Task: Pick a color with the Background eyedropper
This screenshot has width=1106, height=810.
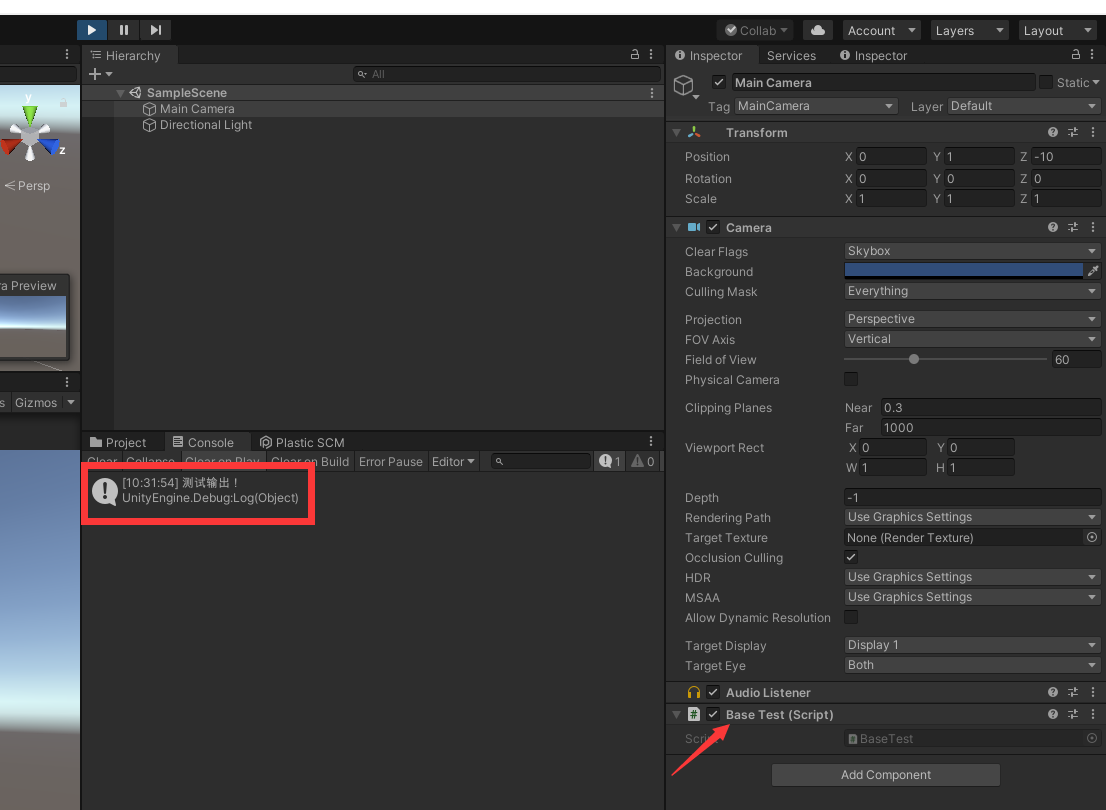Action: pos(1093,271)
